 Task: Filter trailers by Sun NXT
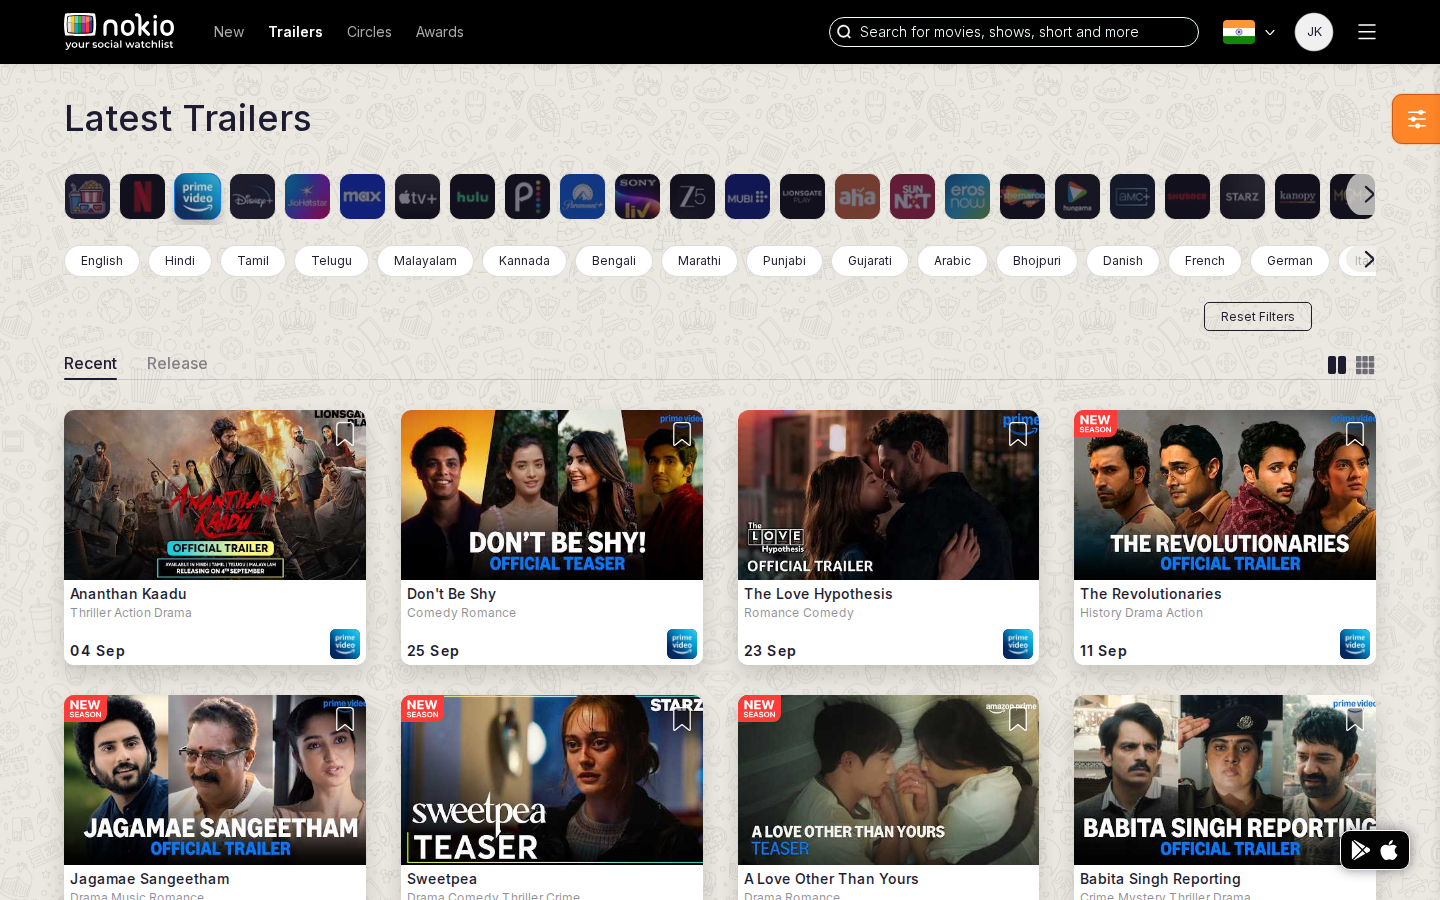coord(912,197)
